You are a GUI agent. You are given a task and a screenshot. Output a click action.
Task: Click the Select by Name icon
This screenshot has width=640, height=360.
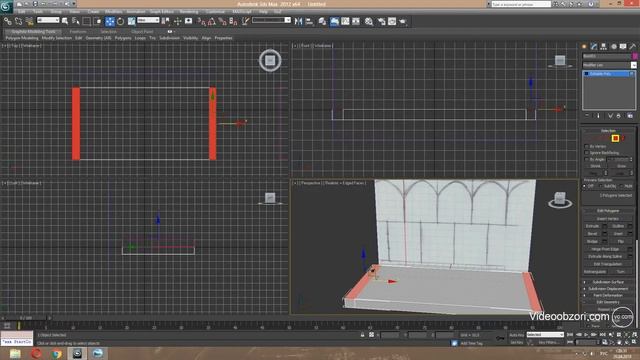click(x=76, y=21)
